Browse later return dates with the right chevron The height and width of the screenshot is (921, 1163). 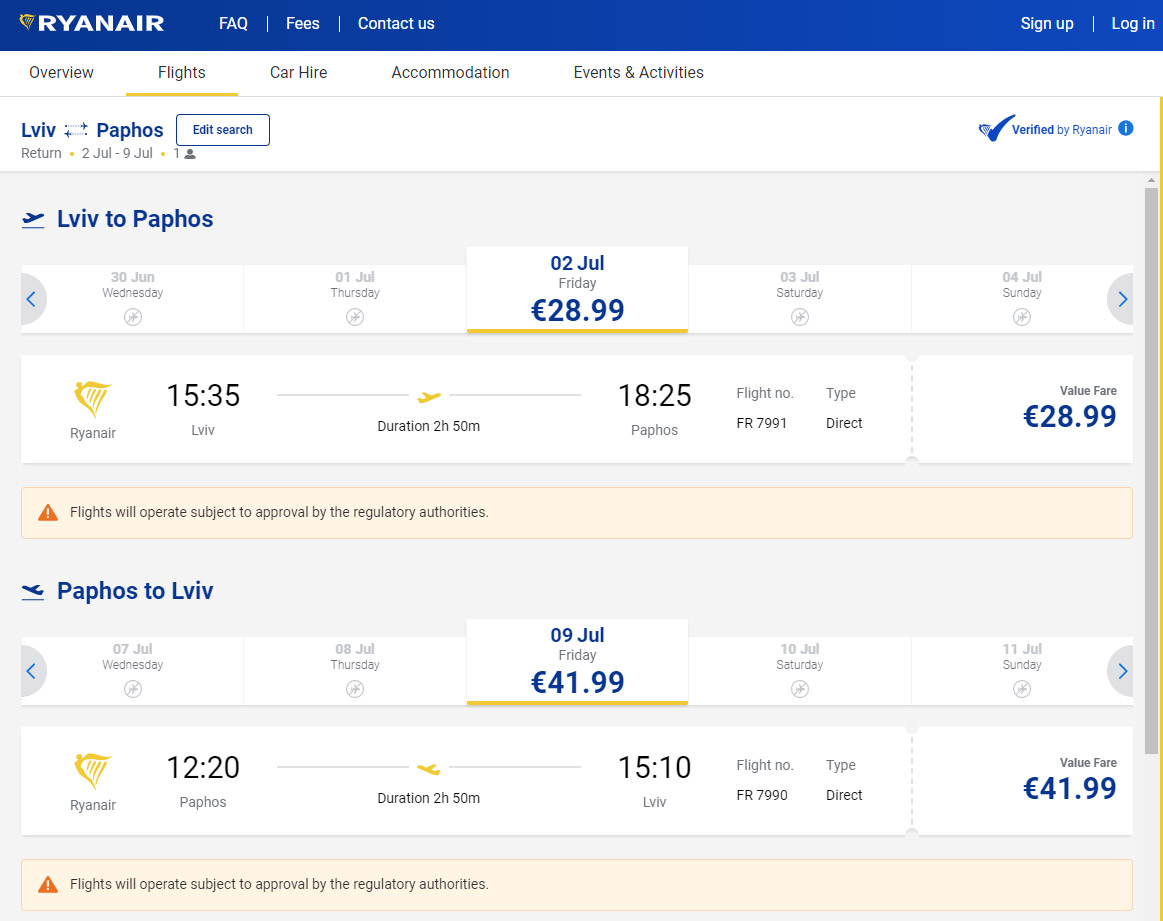pyautogui.click(x=1122, y=670)
